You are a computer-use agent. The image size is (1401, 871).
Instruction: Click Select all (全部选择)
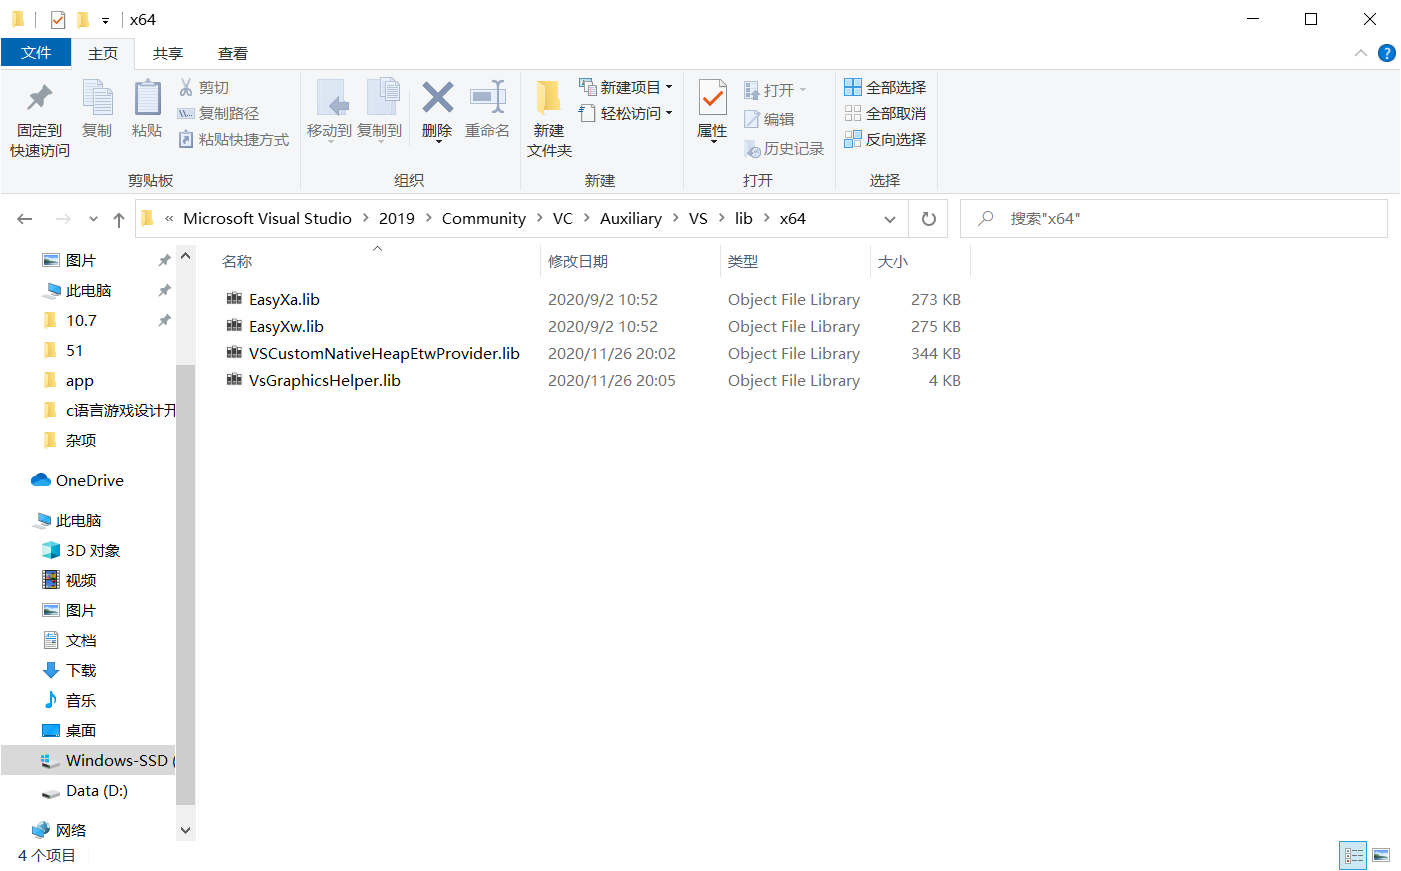[885, 88]
